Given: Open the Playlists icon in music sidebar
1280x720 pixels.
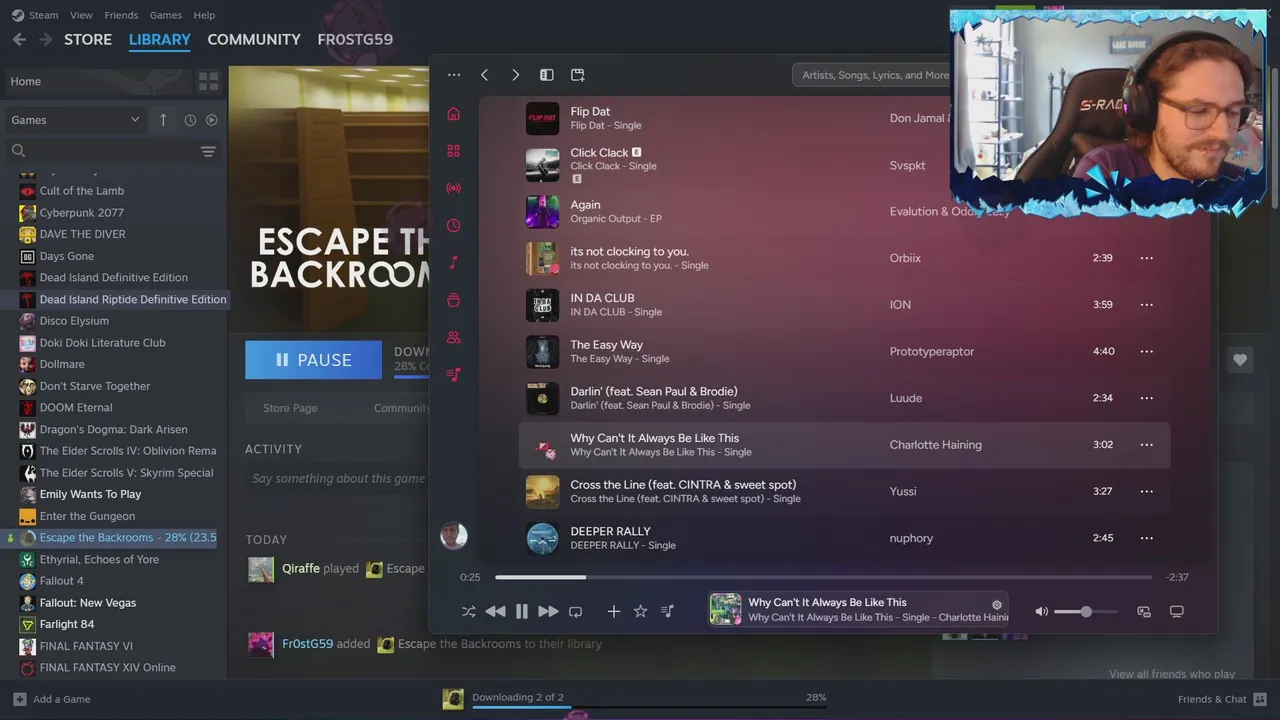Looking at the screenshot, I should [453, 374].
